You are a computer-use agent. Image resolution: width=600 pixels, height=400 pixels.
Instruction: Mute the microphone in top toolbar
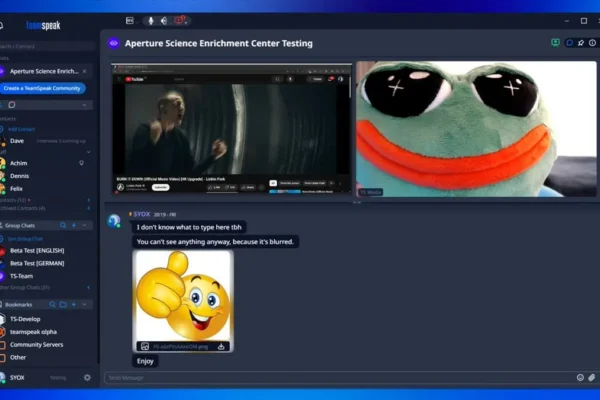(x=151, y=20)
